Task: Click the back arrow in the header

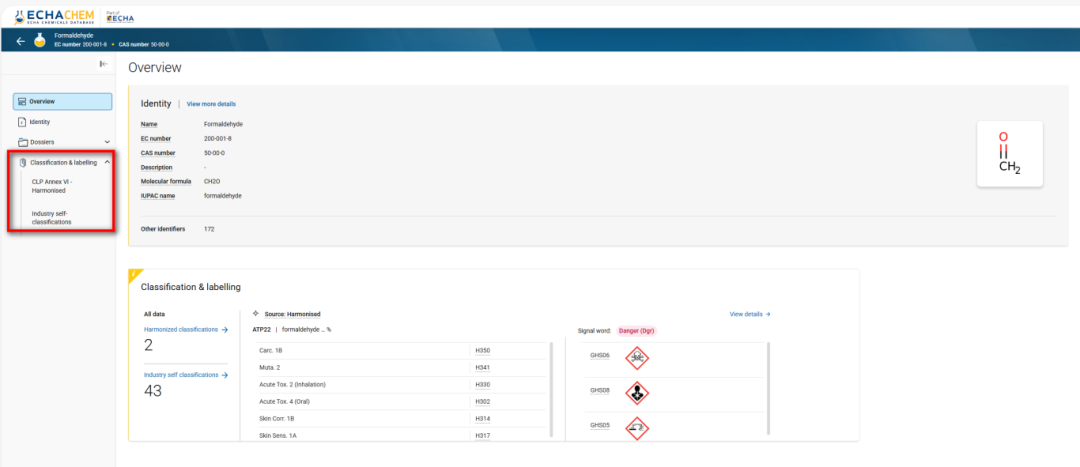Action: point(21,41)
